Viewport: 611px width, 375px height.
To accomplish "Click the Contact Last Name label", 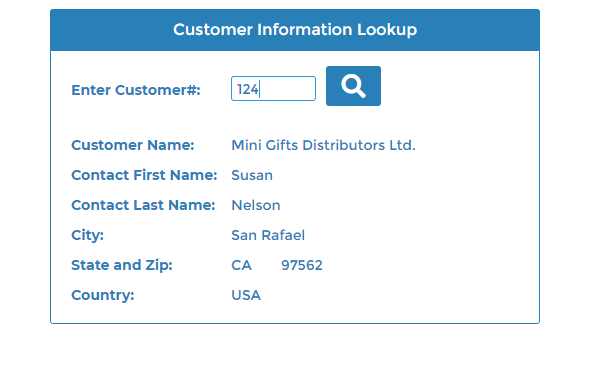I will coord(143,205).
